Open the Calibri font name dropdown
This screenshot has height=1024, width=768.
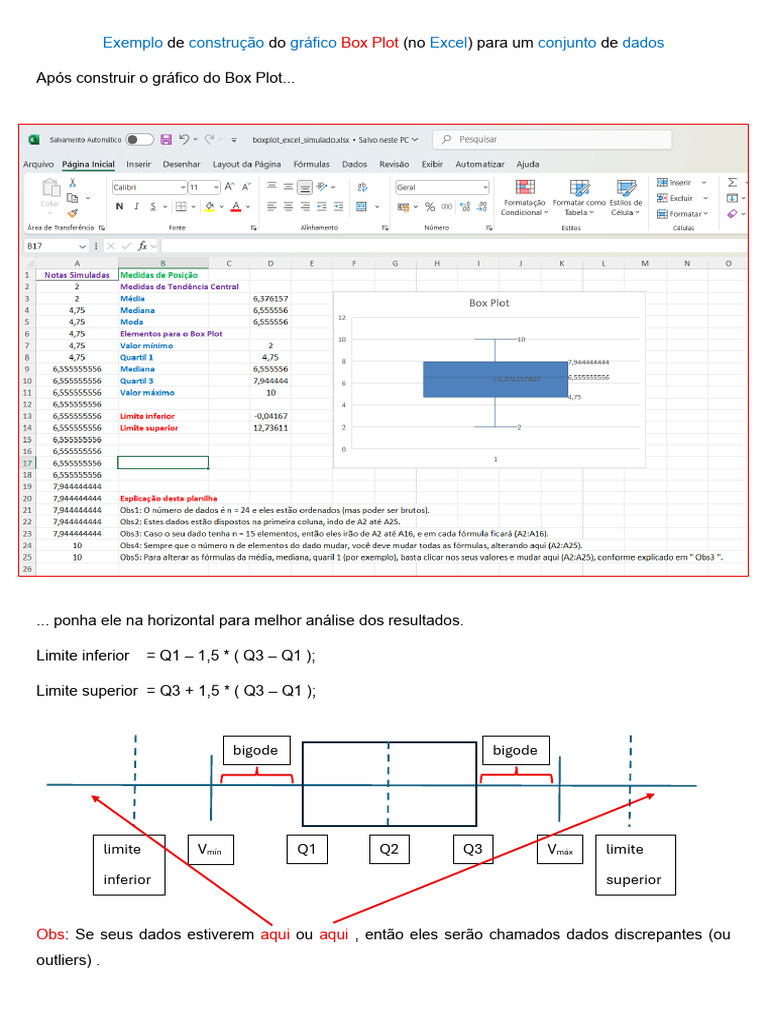click(183, 187)
